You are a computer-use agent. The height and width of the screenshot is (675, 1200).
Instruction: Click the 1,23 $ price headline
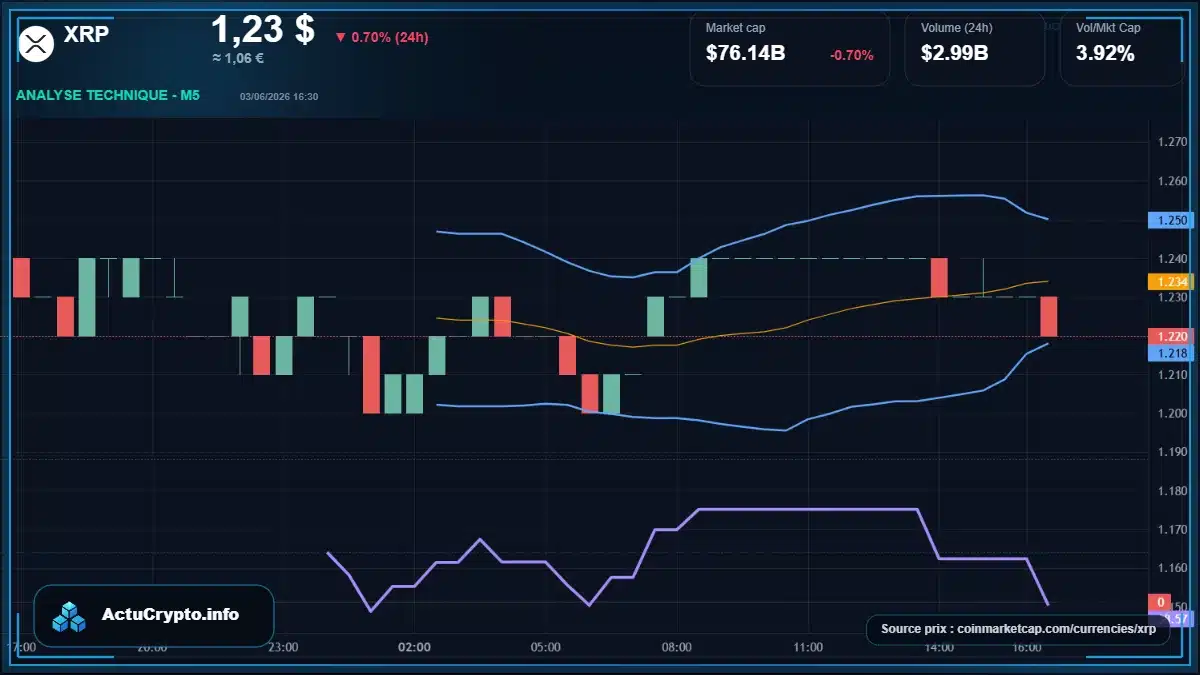pyautogui.click(x=263, y=28)
